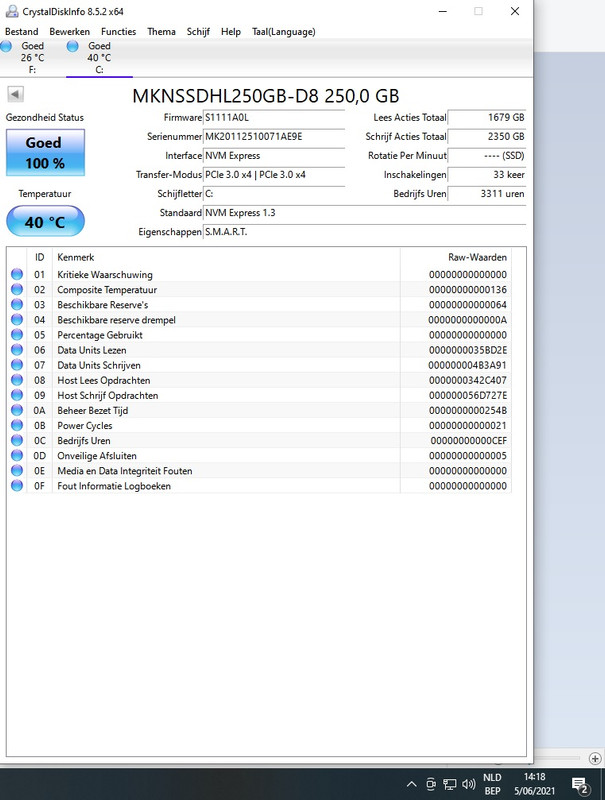605x800 pixels.
Task: Open the Bewerken menu
Action: click(69, 32)
